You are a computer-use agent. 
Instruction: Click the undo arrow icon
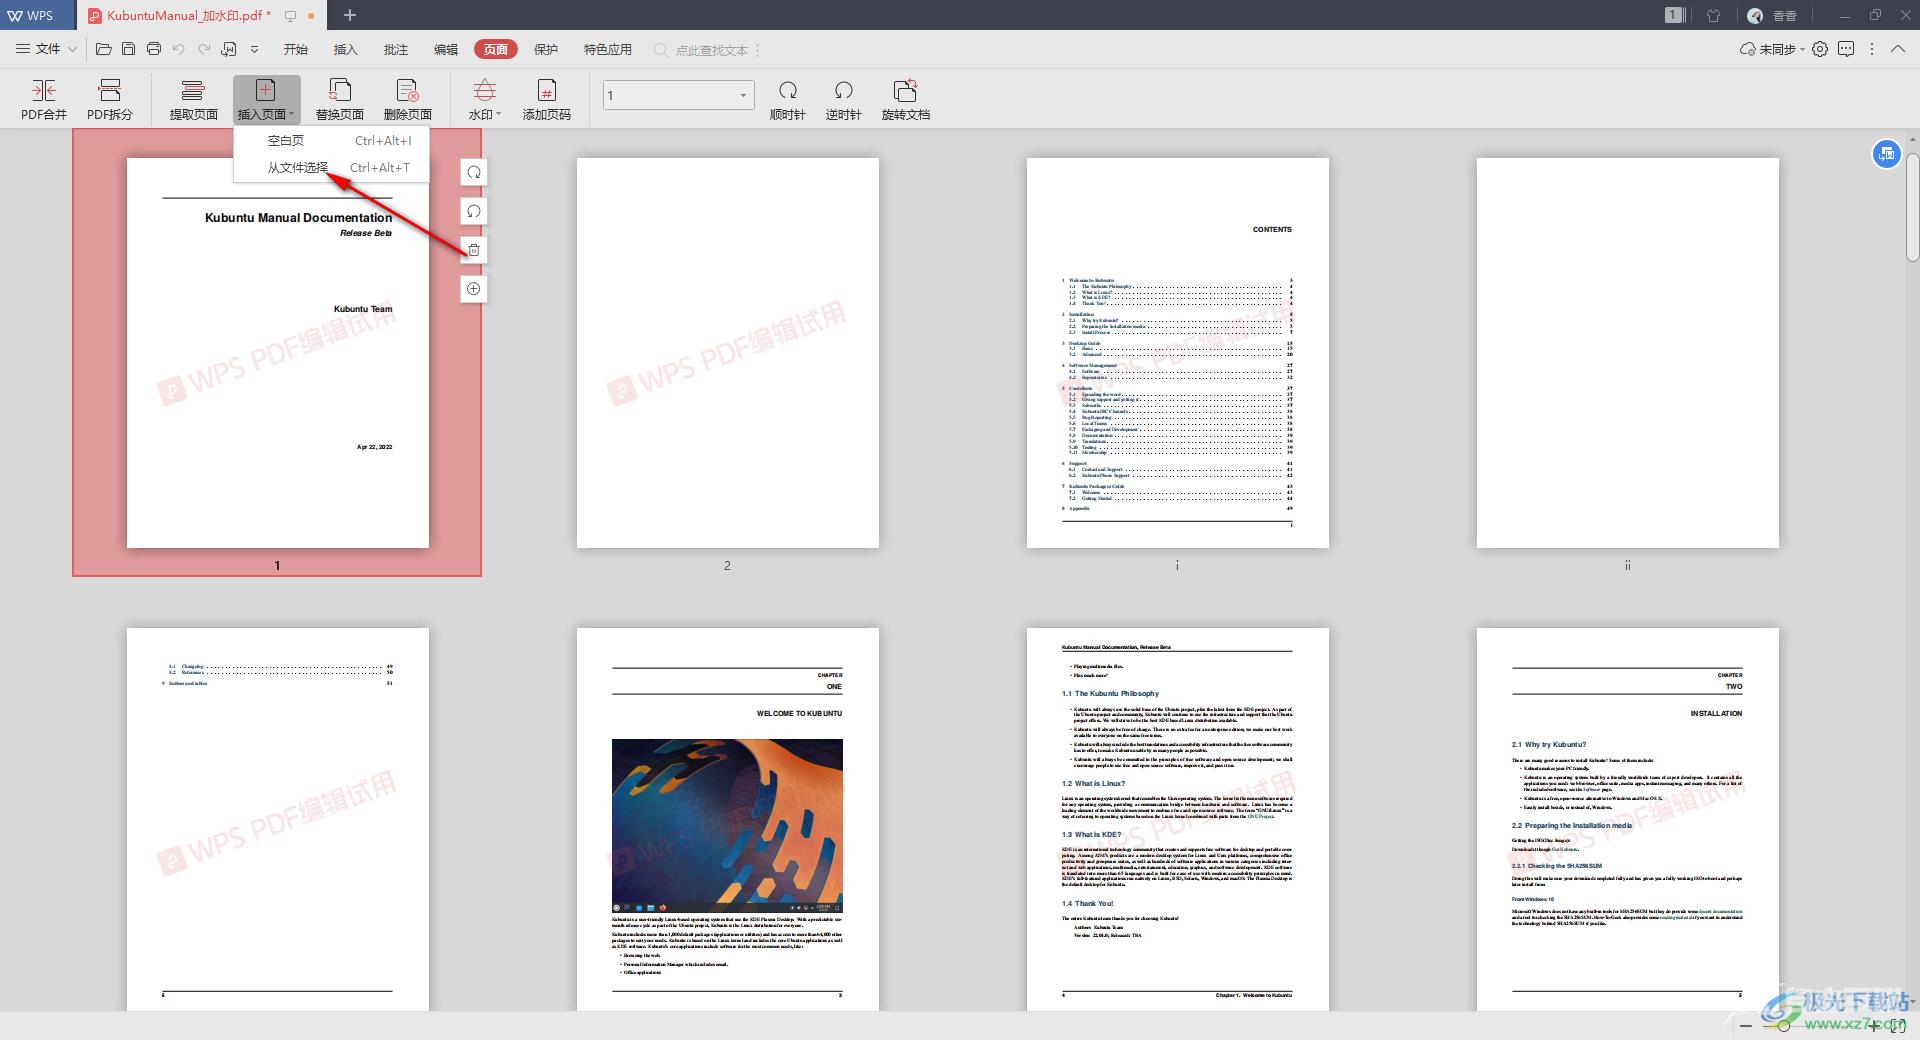(179, 49)
